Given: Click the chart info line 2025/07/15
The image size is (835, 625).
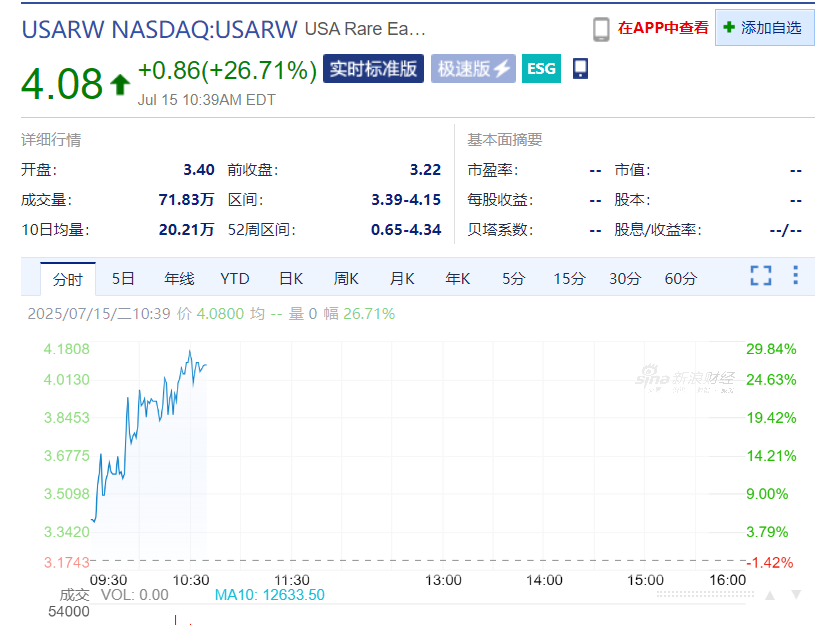Looking at the screenshot, I should coord(211,314).
